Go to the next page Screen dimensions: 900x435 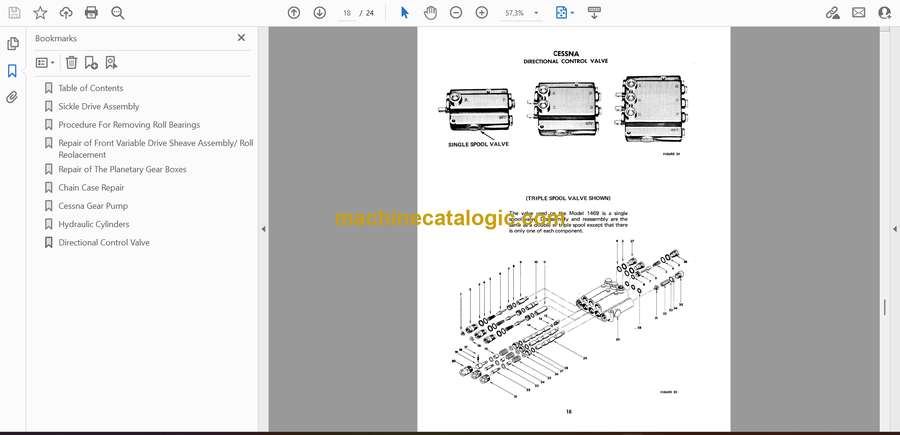point(320,13)
